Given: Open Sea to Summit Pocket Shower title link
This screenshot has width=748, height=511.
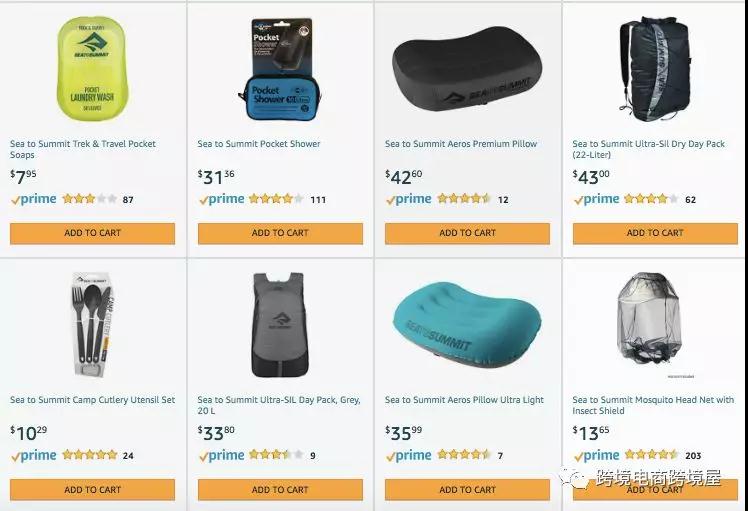Looking at the screenshot, I should click(259, 144).
